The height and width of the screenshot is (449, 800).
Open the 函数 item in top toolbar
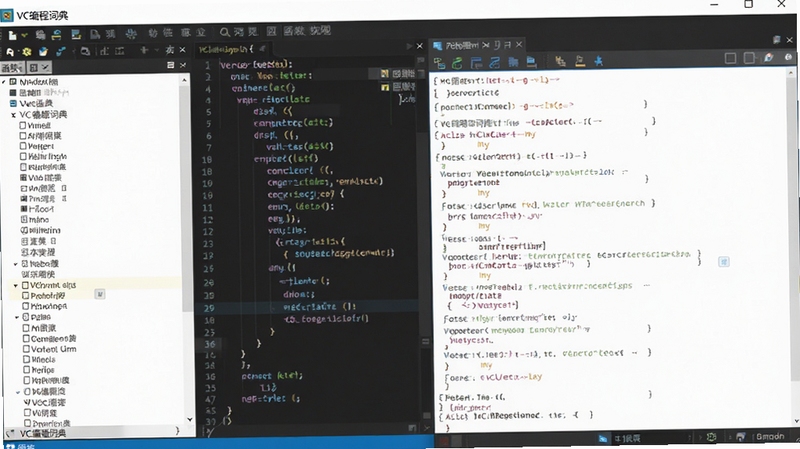(x=294, y=31)
